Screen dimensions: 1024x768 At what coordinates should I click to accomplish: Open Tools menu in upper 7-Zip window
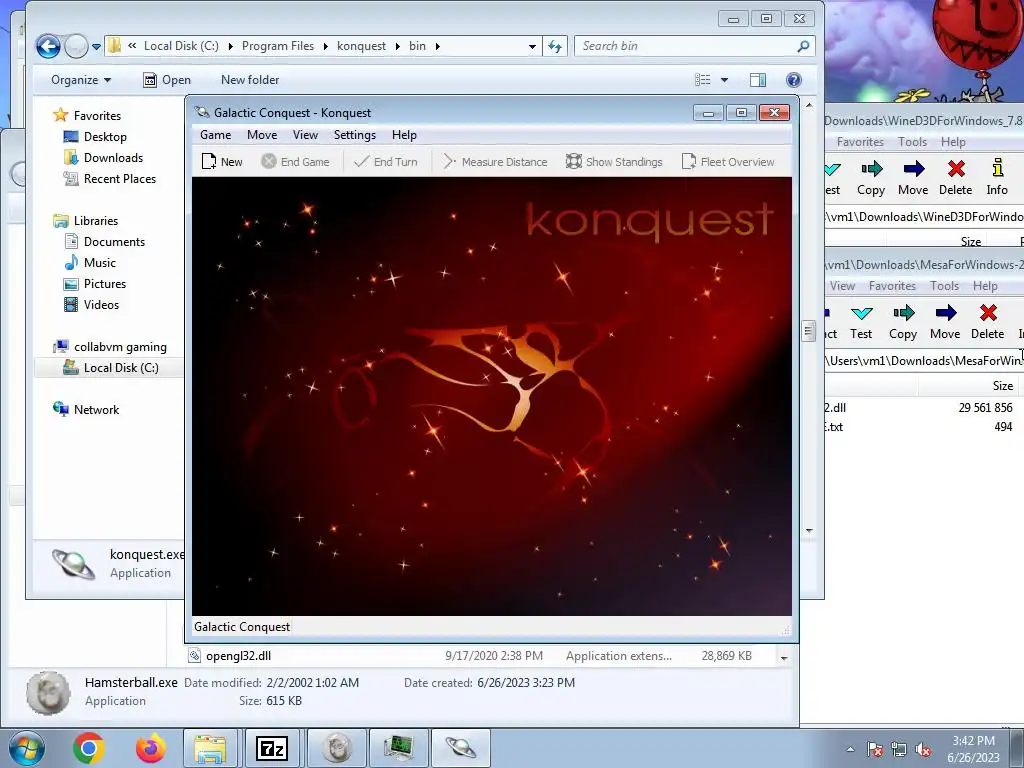[x=912, y=142]
